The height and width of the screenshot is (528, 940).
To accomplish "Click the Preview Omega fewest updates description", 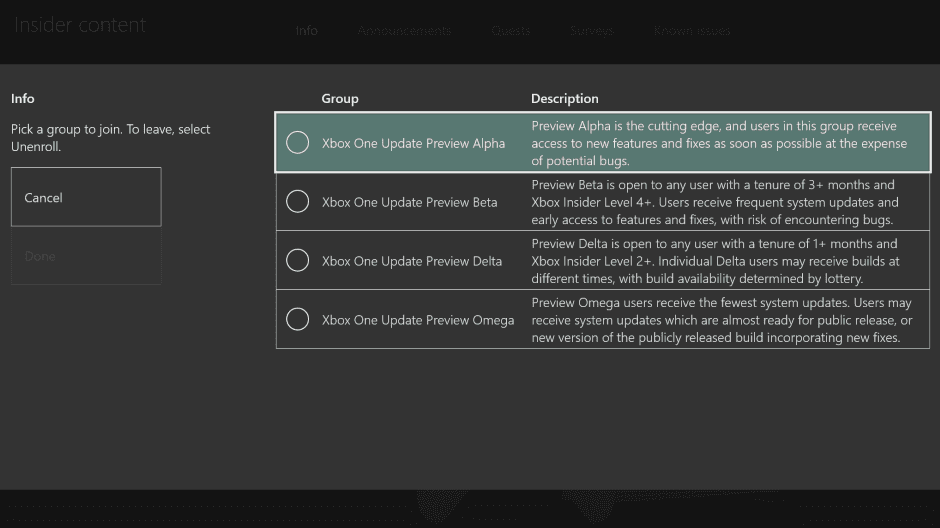I will pos(722,320).
